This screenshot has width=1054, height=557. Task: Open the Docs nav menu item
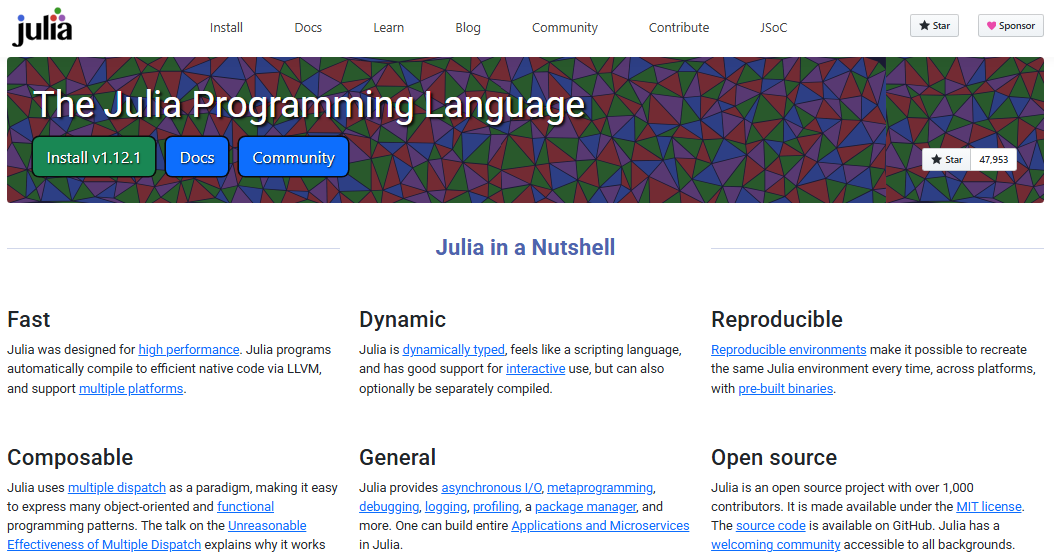[x=308, y=28]
